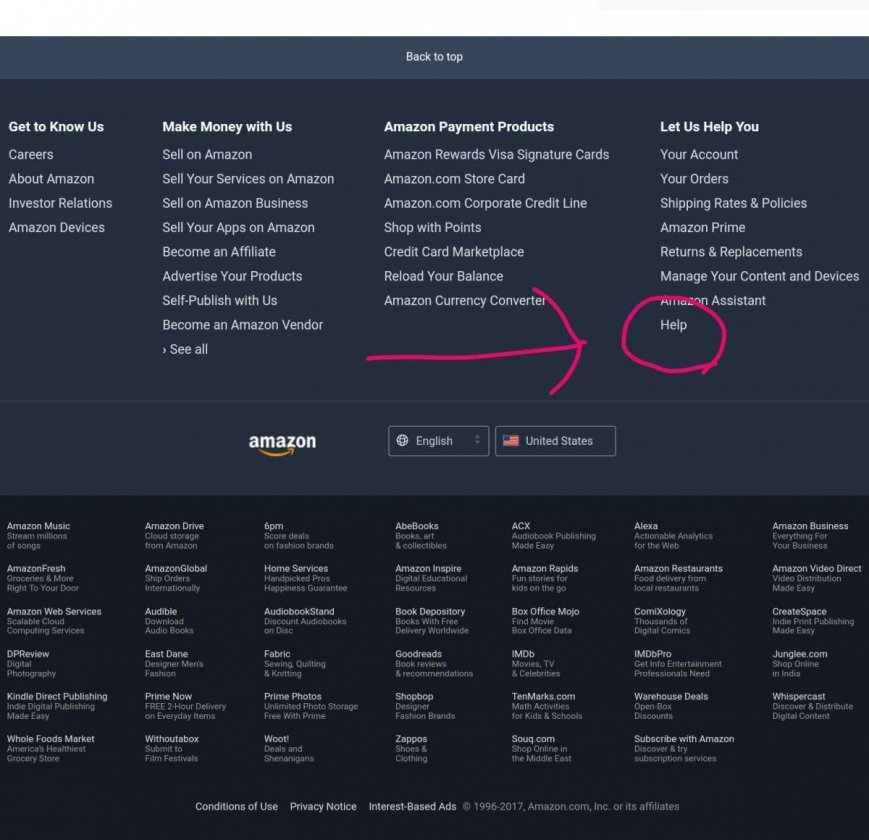Click Amazon Drive cloud storage link
Screen dimensions: 869x840
pyautogui.click(x=174, y=536)
